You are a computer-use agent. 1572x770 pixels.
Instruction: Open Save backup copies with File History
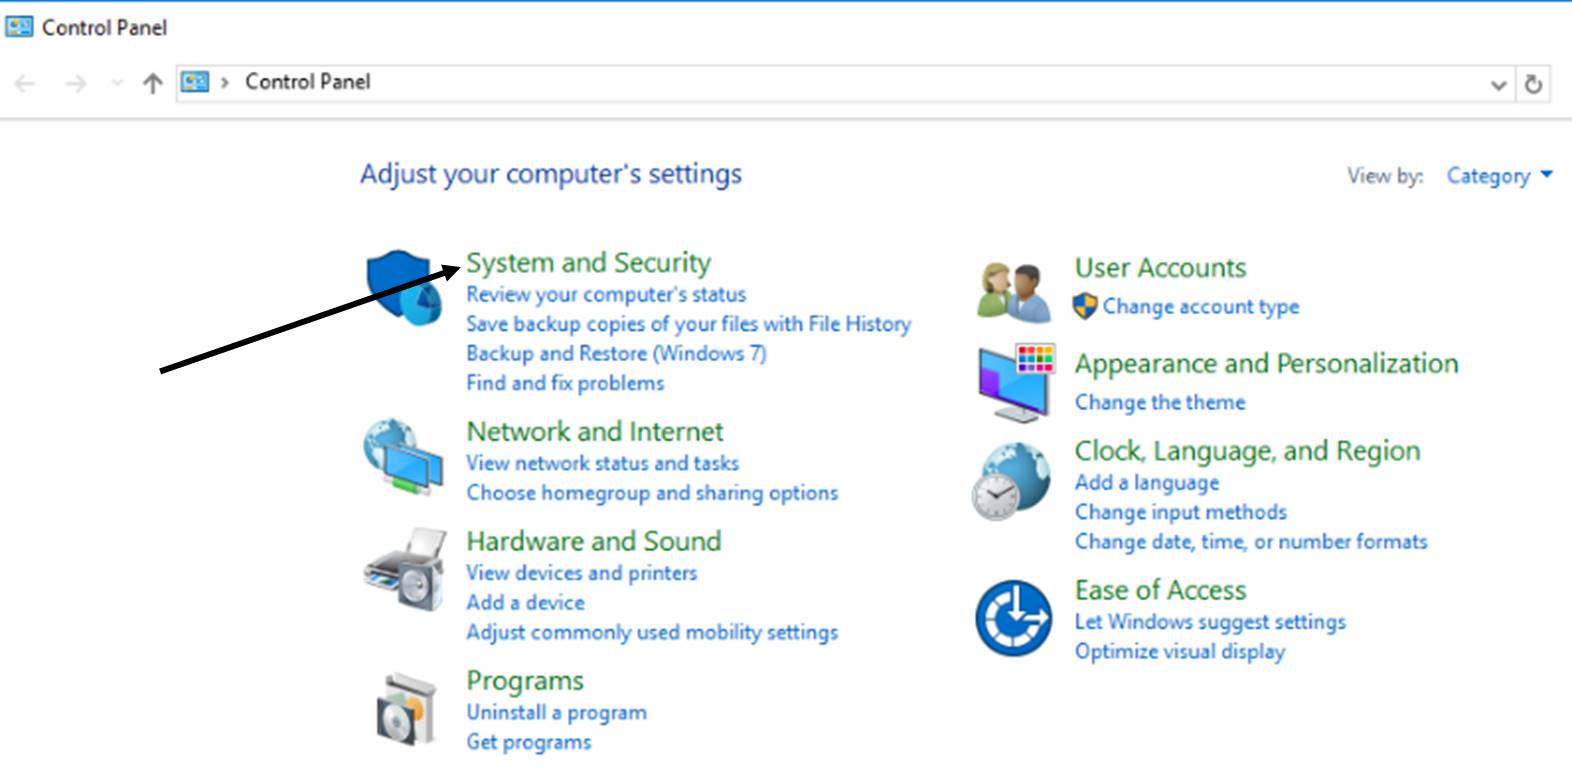click(688, 324)
